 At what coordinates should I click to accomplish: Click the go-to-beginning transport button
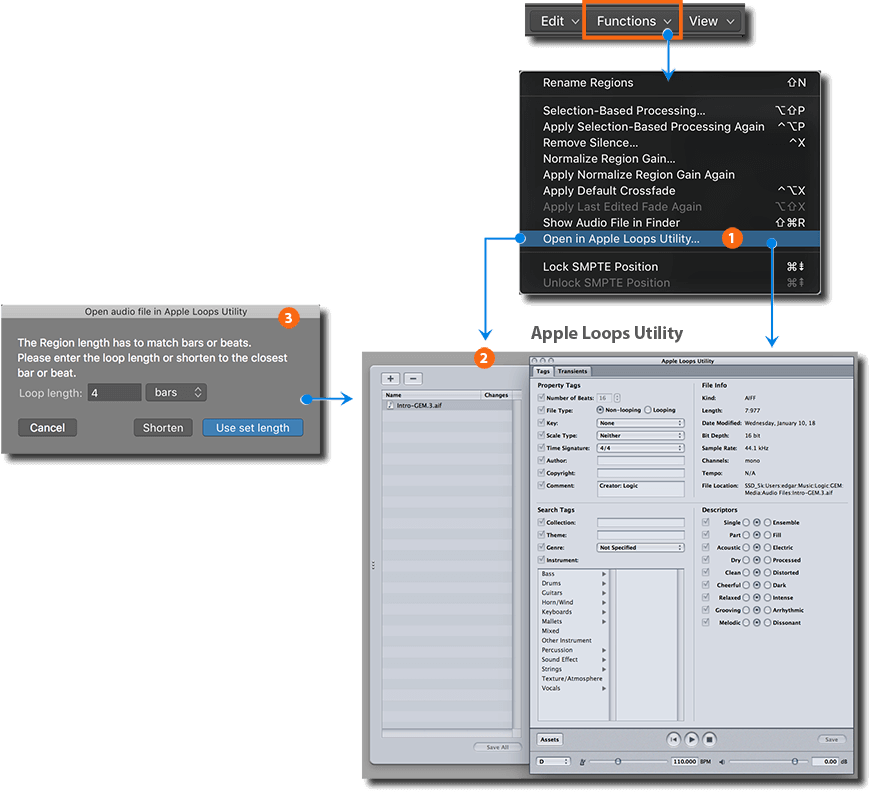pos(674,740)
